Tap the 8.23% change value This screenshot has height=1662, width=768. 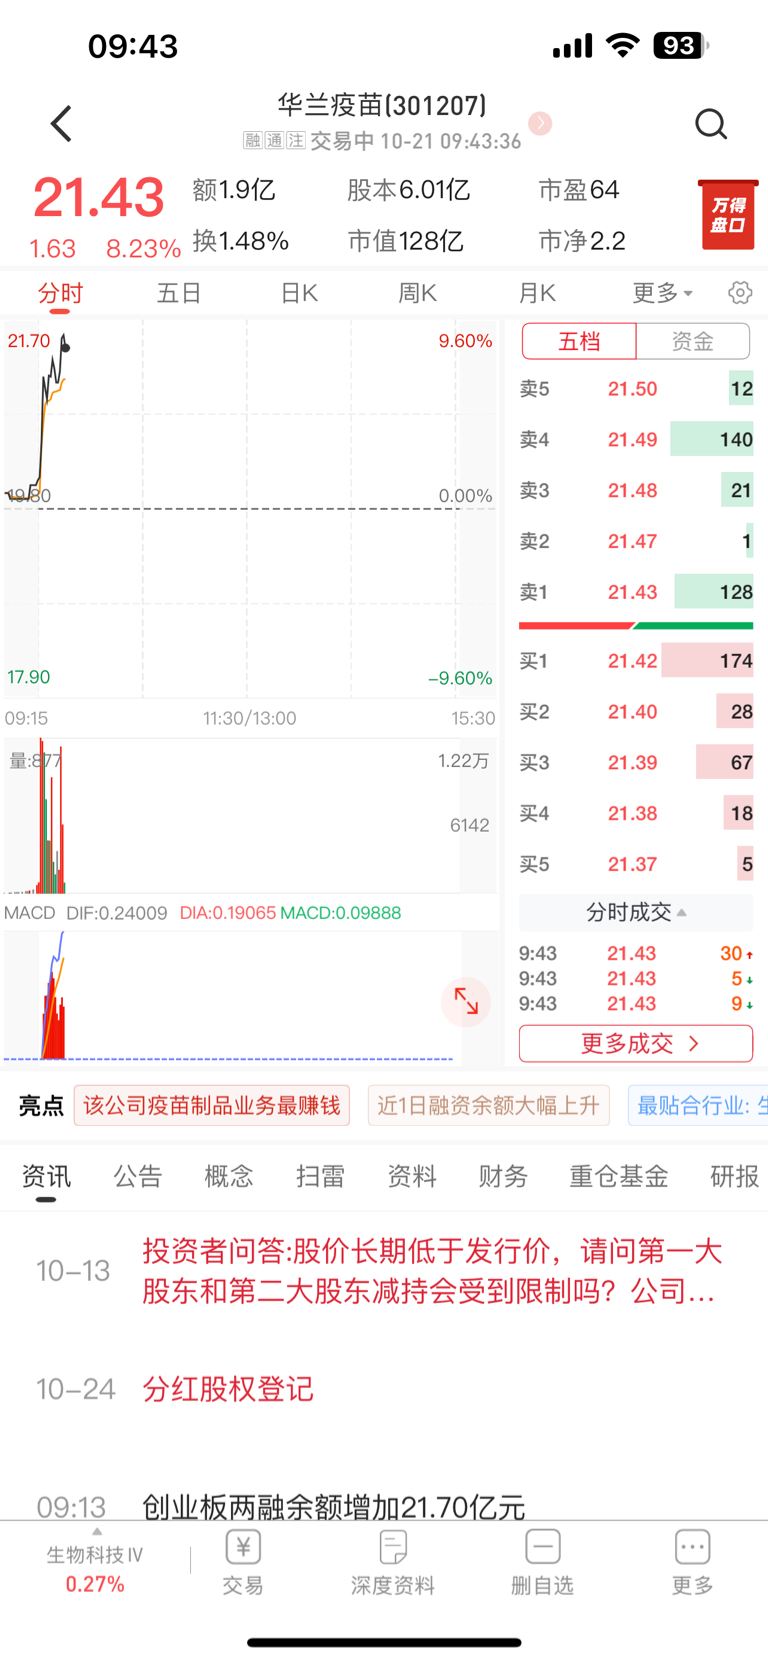coord(144,248)
